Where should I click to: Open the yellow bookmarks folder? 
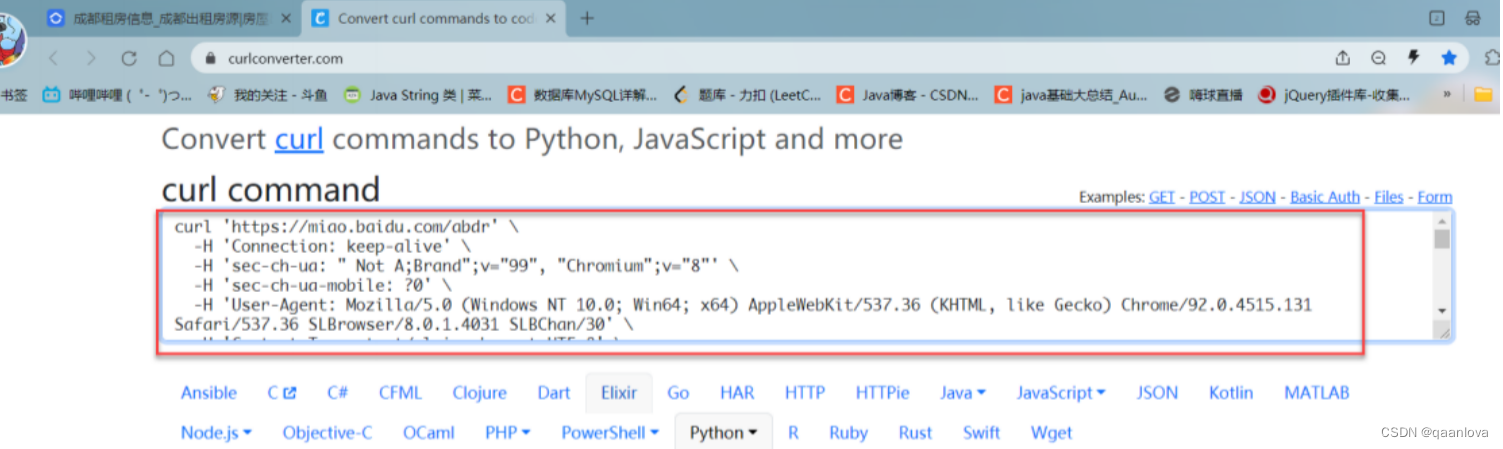1484,95
